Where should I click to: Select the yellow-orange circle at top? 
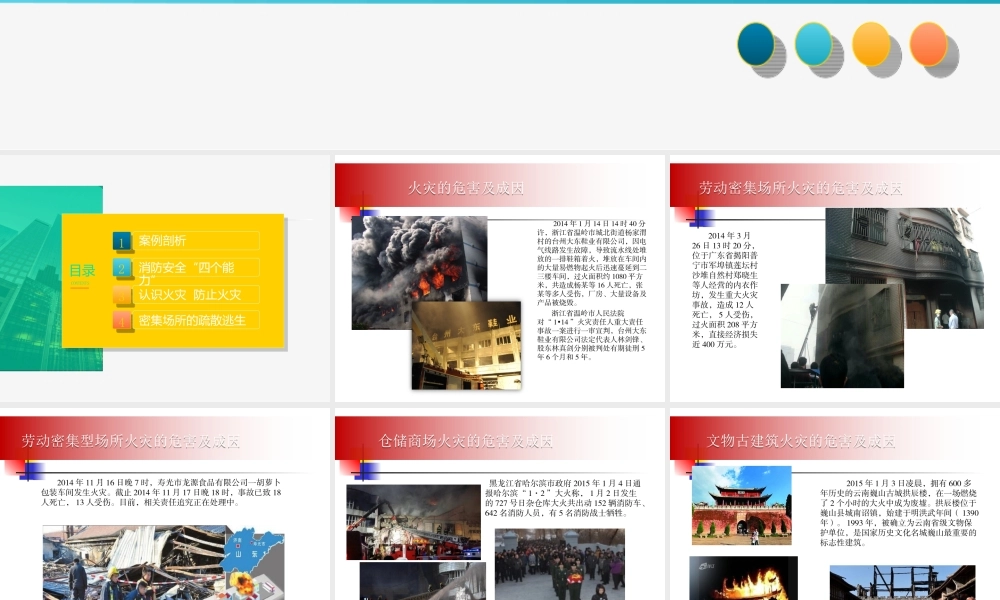[x=871, y=44]
